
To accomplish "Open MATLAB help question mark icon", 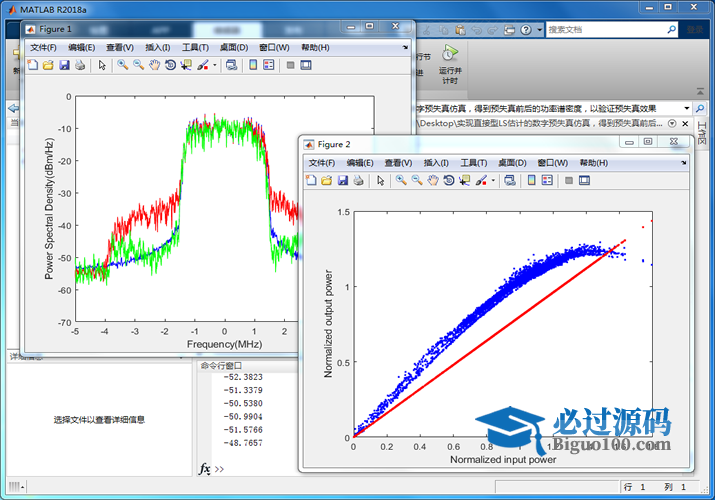I will coord(526,30).
